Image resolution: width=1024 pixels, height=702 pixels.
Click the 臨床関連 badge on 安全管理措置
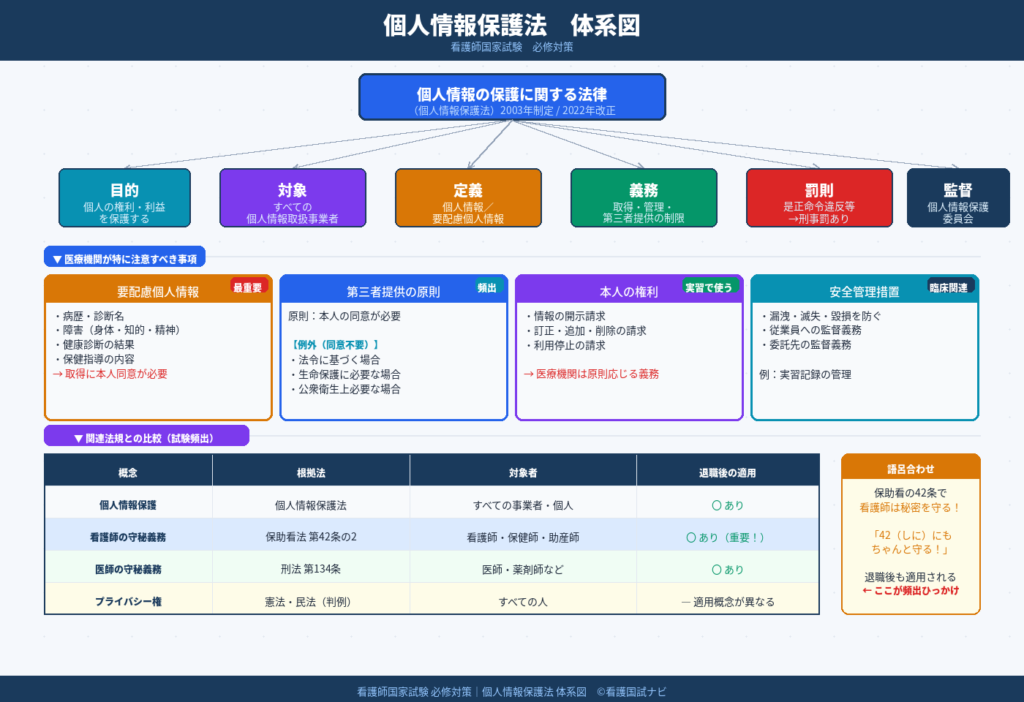[949, 287]
